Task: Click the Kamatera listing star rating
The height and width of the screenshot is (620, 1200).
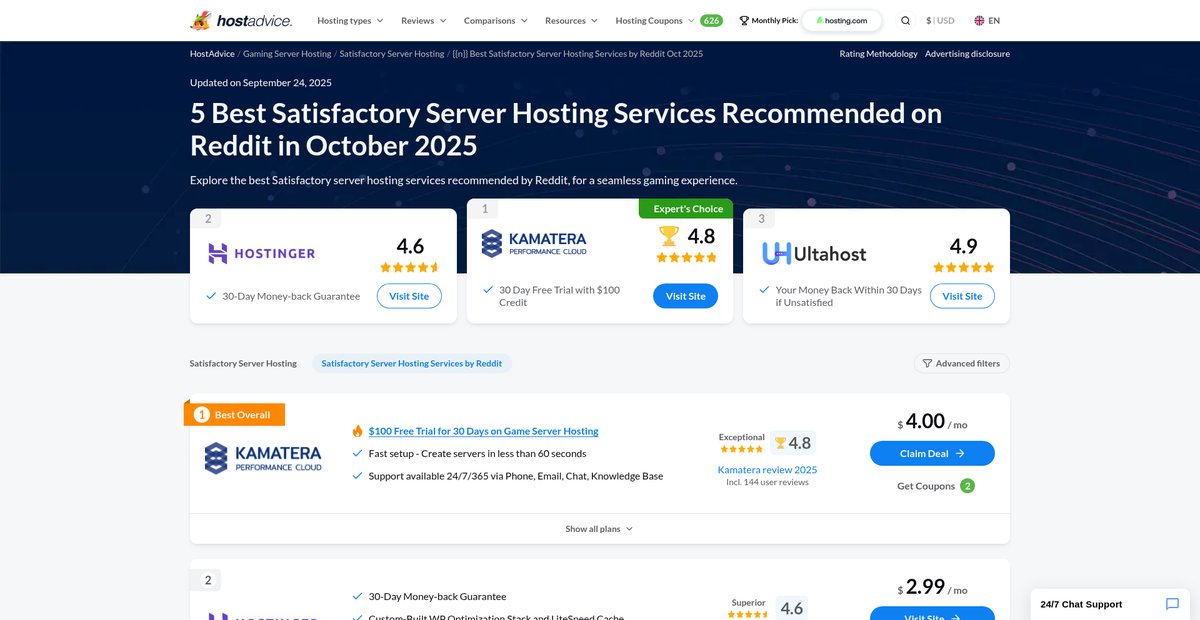Action: tap(742, 449)
